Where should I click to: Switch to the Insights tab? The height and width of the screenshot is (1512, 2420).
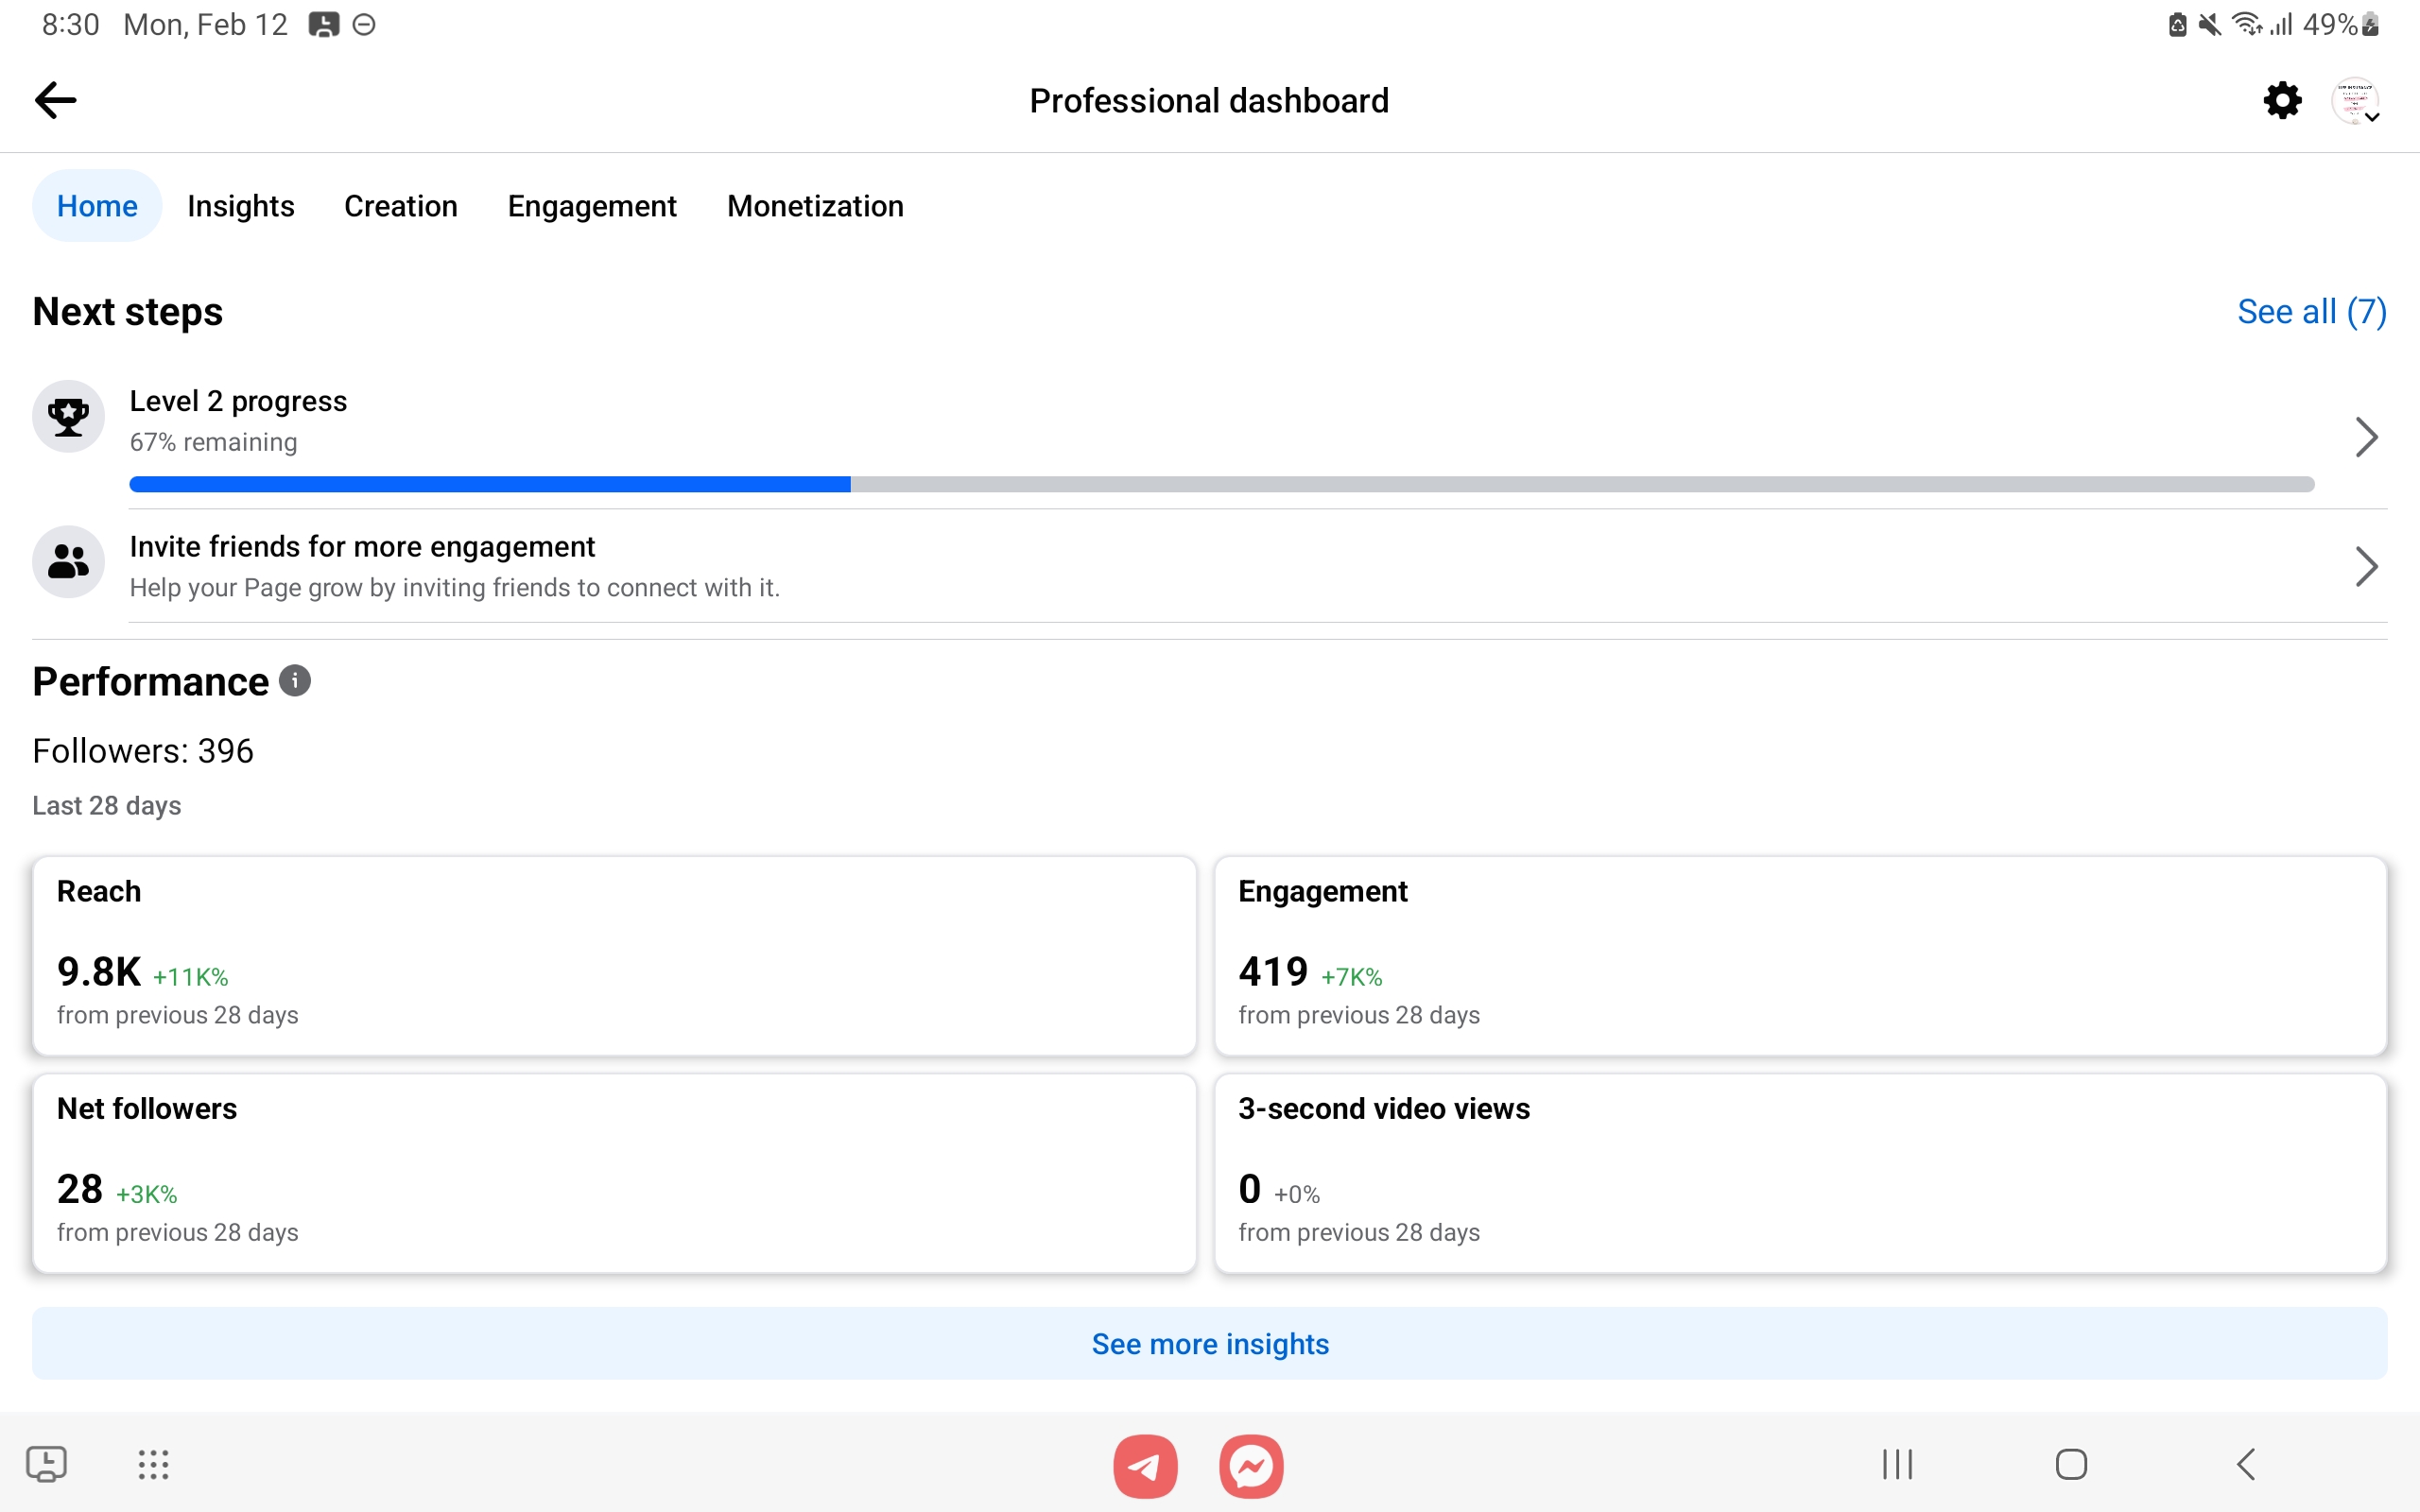click(240, 206)
